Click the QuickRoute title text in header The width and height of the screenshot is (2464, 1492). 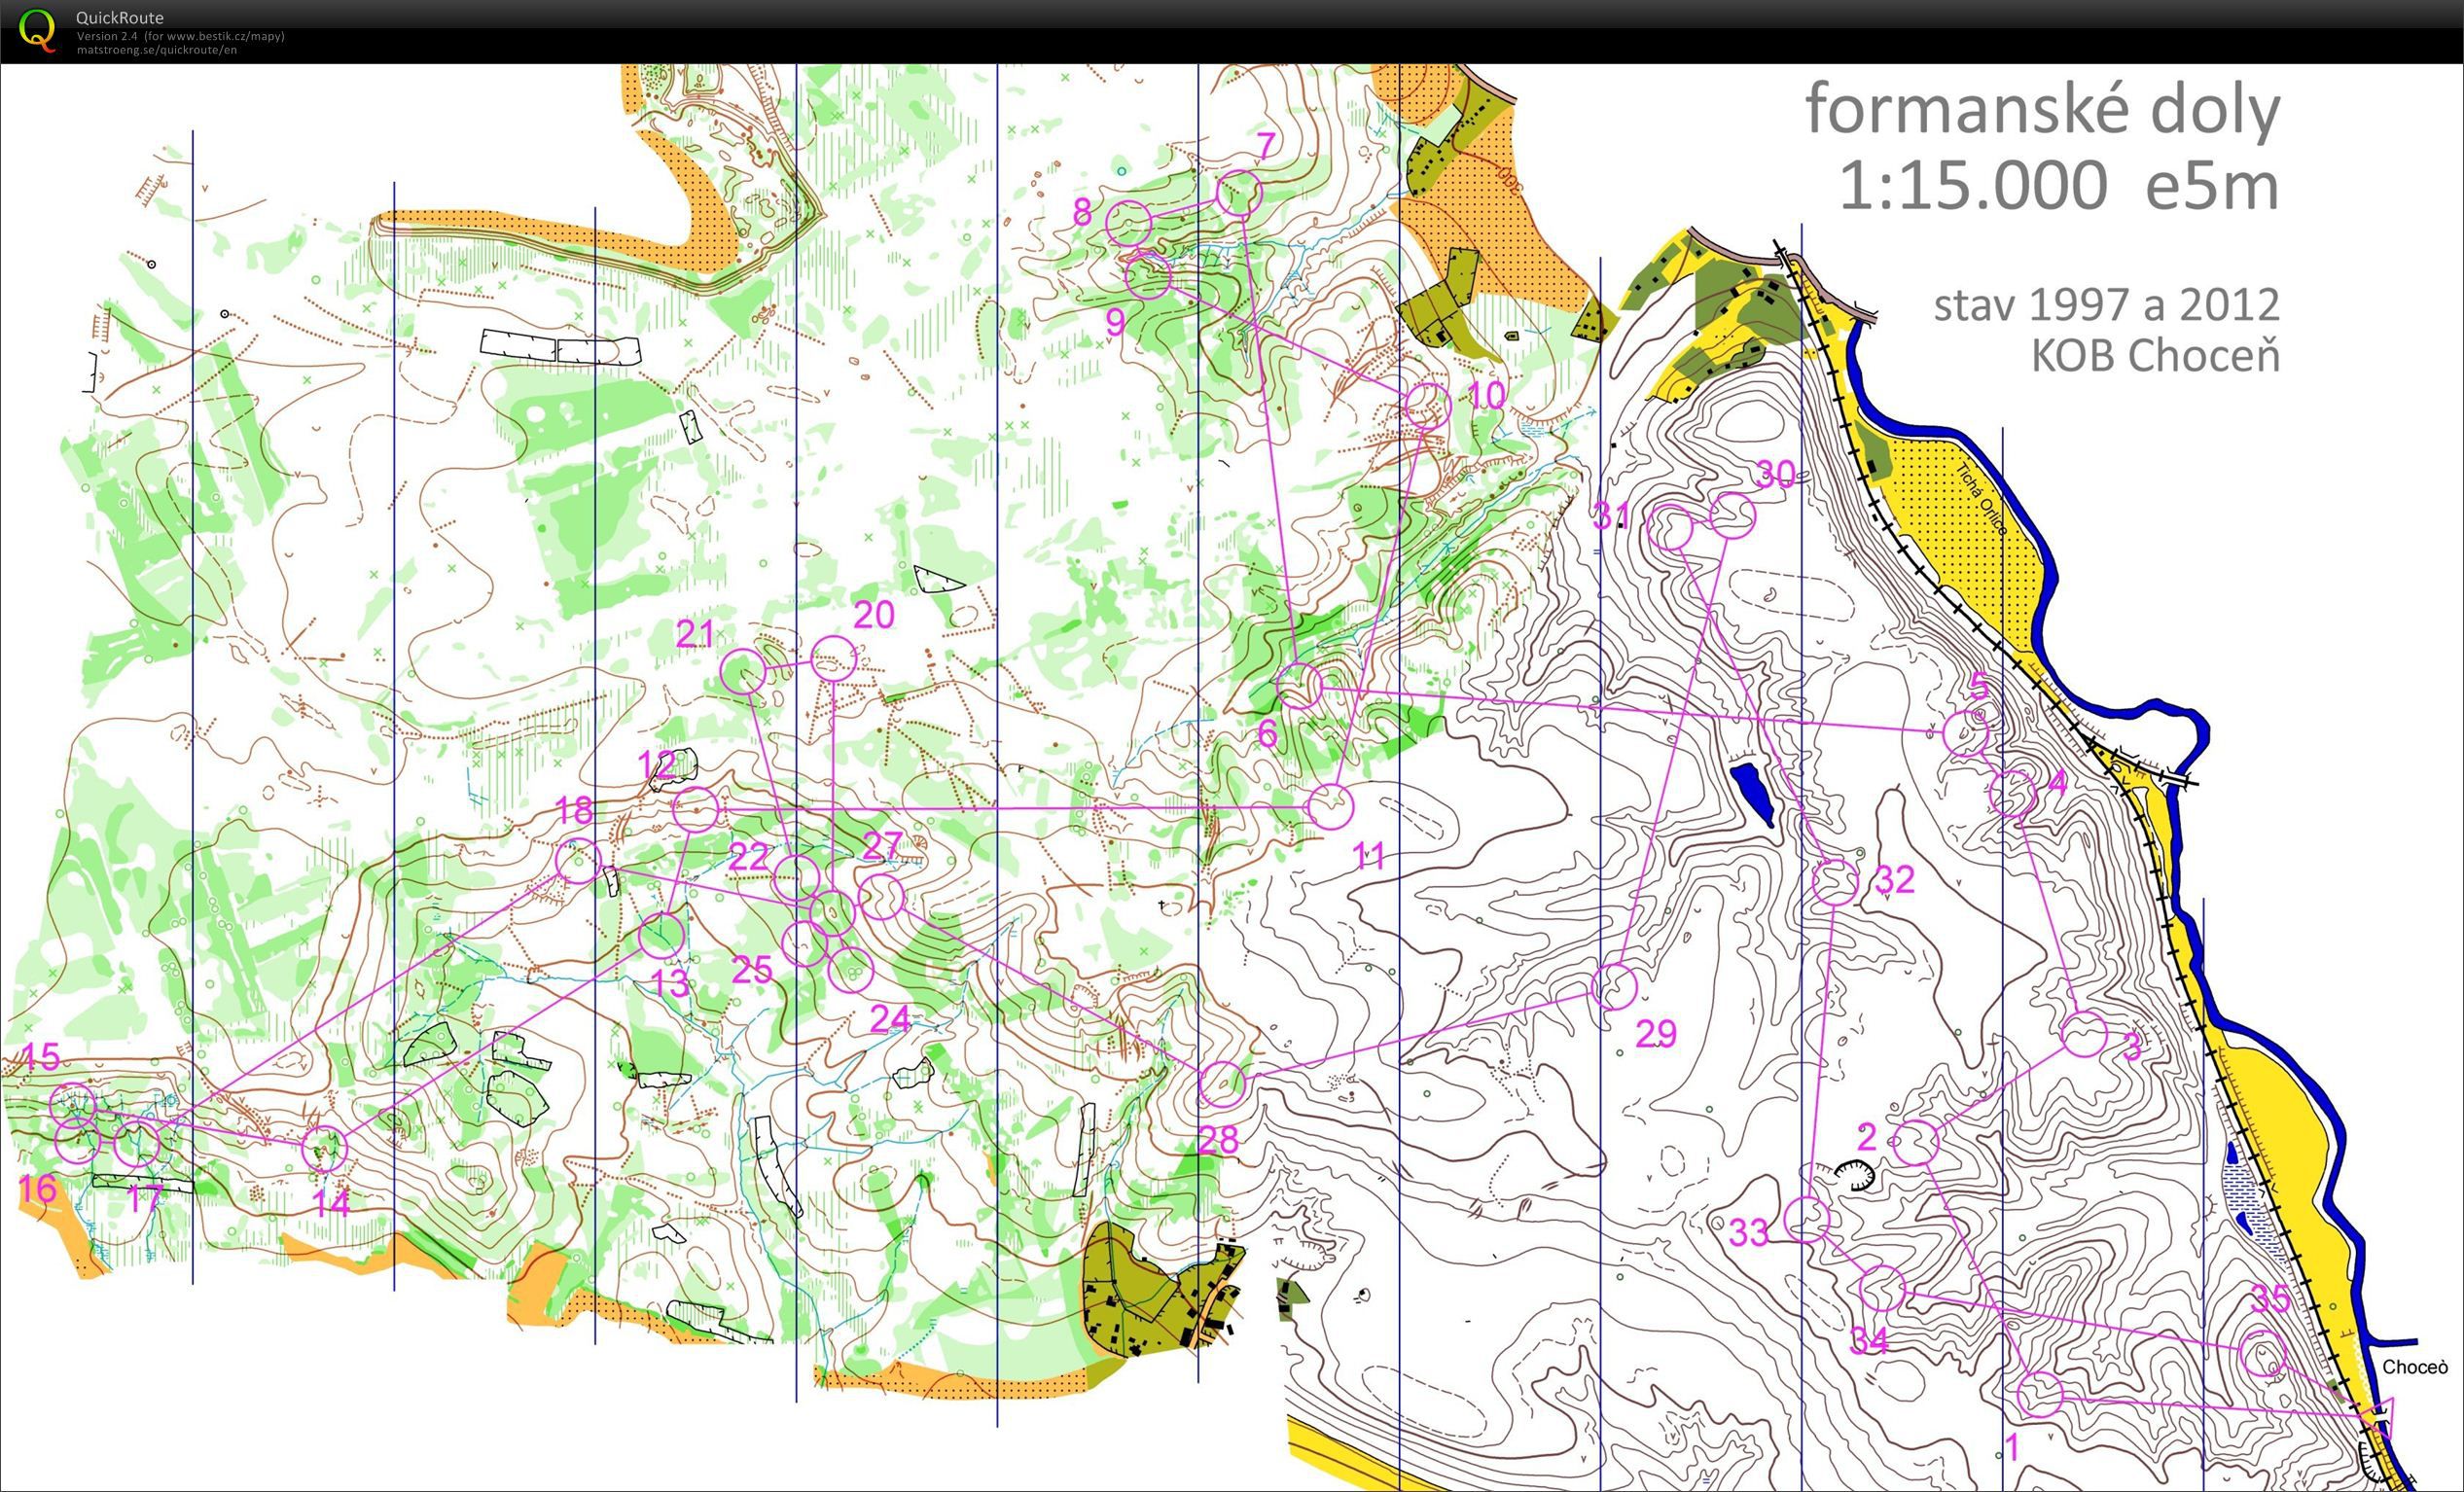120,18
